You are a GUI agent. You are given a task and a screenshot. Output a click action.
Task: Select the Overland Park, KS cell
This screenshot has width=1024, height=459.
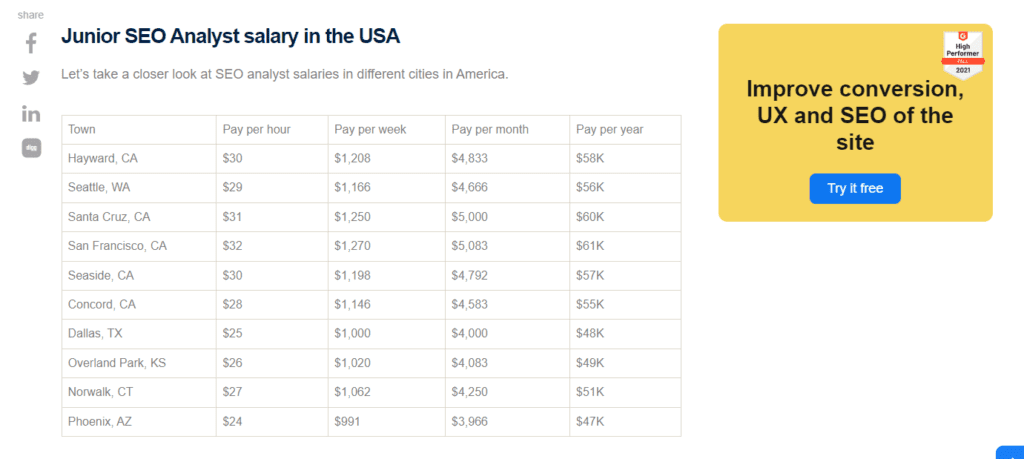point(116,364)
